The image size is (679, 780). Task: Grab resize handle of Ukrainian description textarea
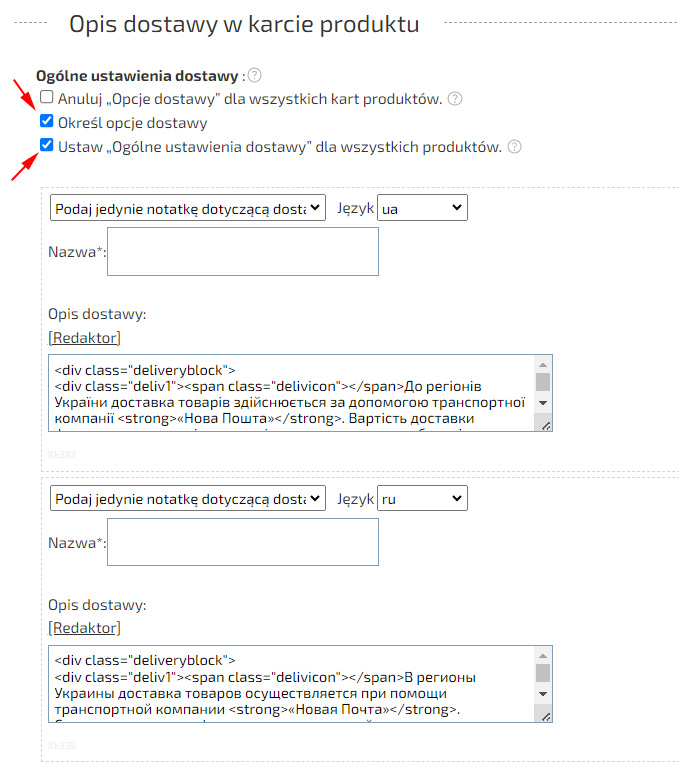click(x=546, y=426)
